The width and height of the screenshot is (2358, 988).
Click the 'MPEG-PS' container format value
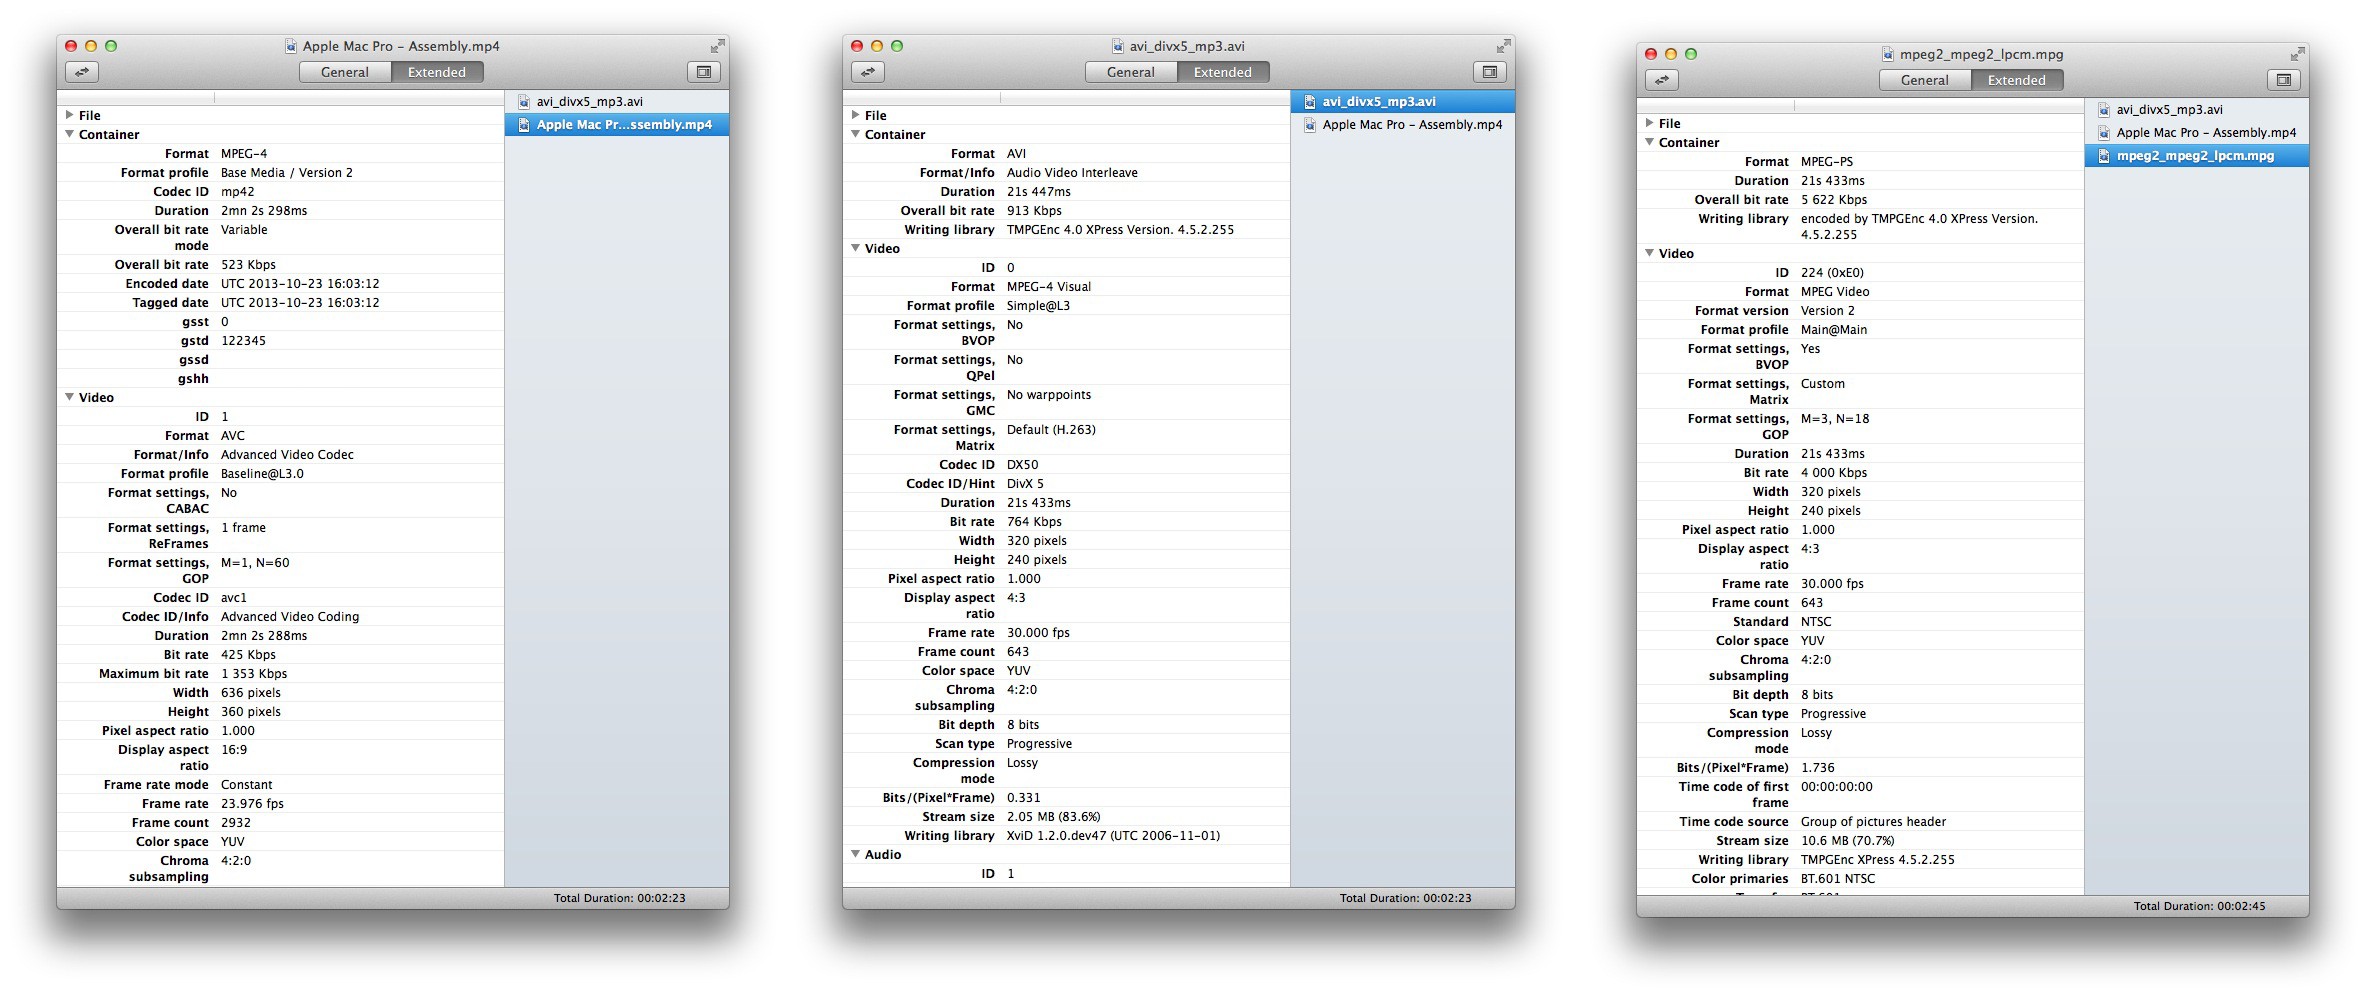[x=1827, y=162]
